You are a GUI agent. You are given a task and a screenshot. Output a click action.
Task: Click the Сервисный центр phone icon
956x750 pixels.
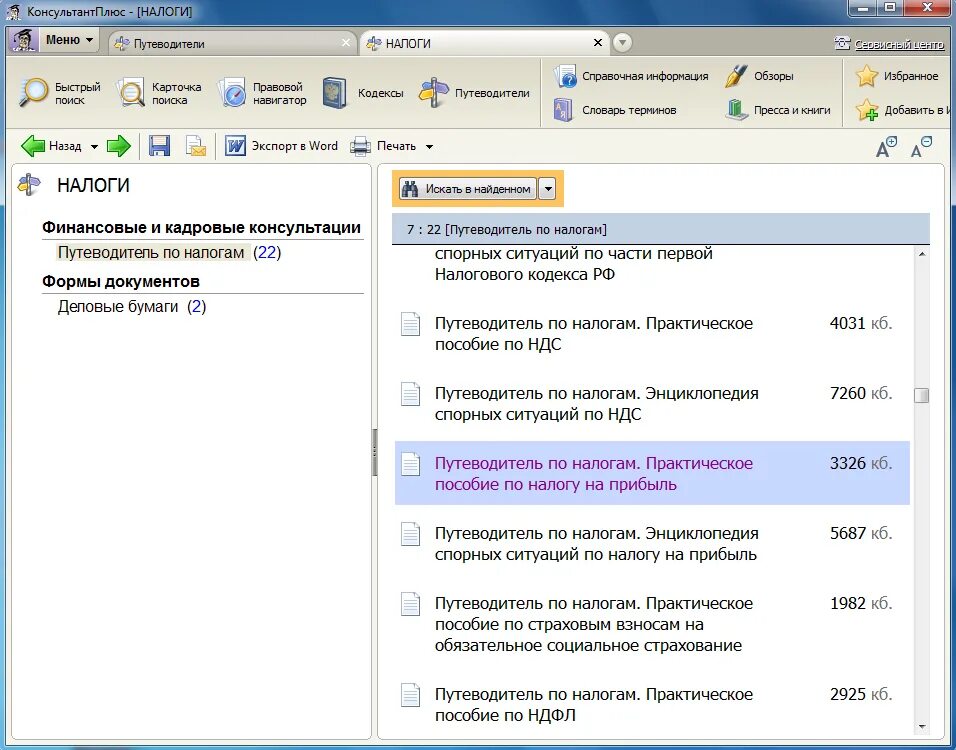pyautogui.click(x=842, y=43)
